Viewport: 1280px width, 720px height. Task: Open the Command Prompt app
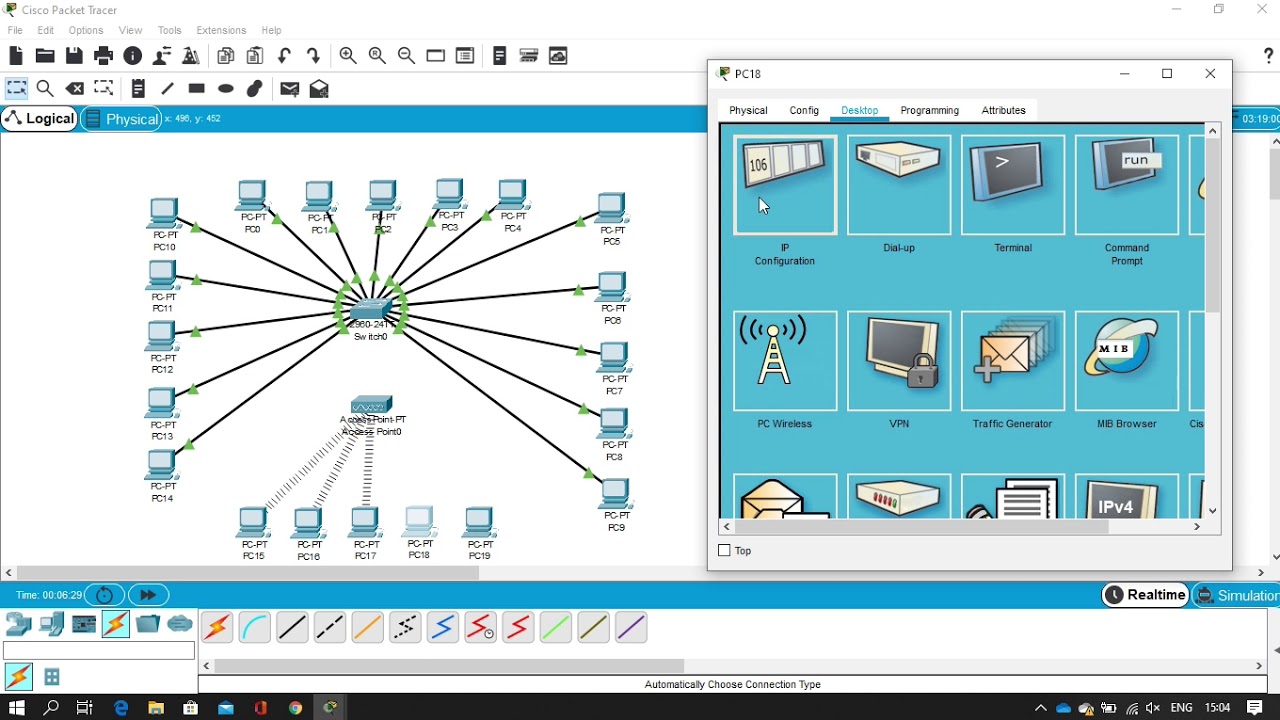click(1127, 185)
